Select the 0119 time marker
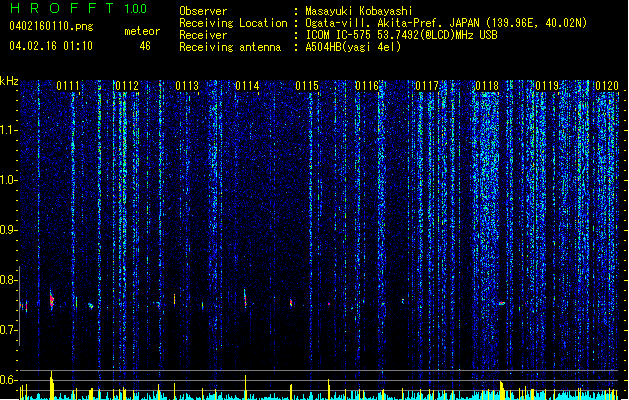The image size is (629, 400). tap(547, 86)
